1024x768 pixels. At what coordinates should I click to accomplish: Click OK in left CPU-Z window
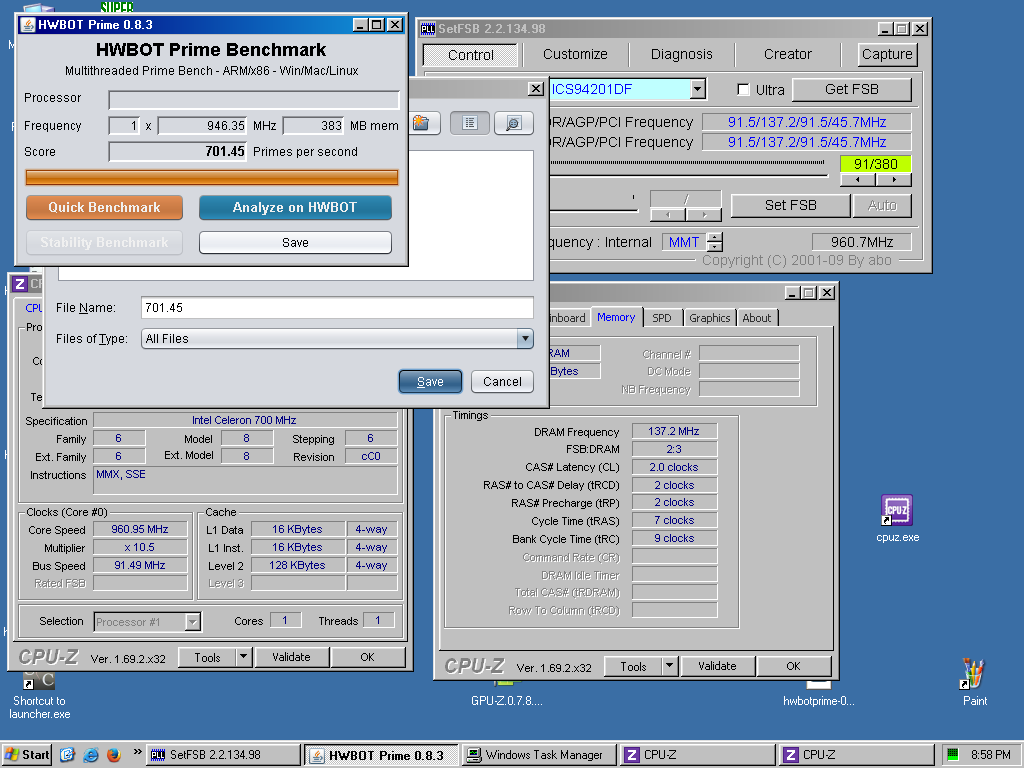368,657
